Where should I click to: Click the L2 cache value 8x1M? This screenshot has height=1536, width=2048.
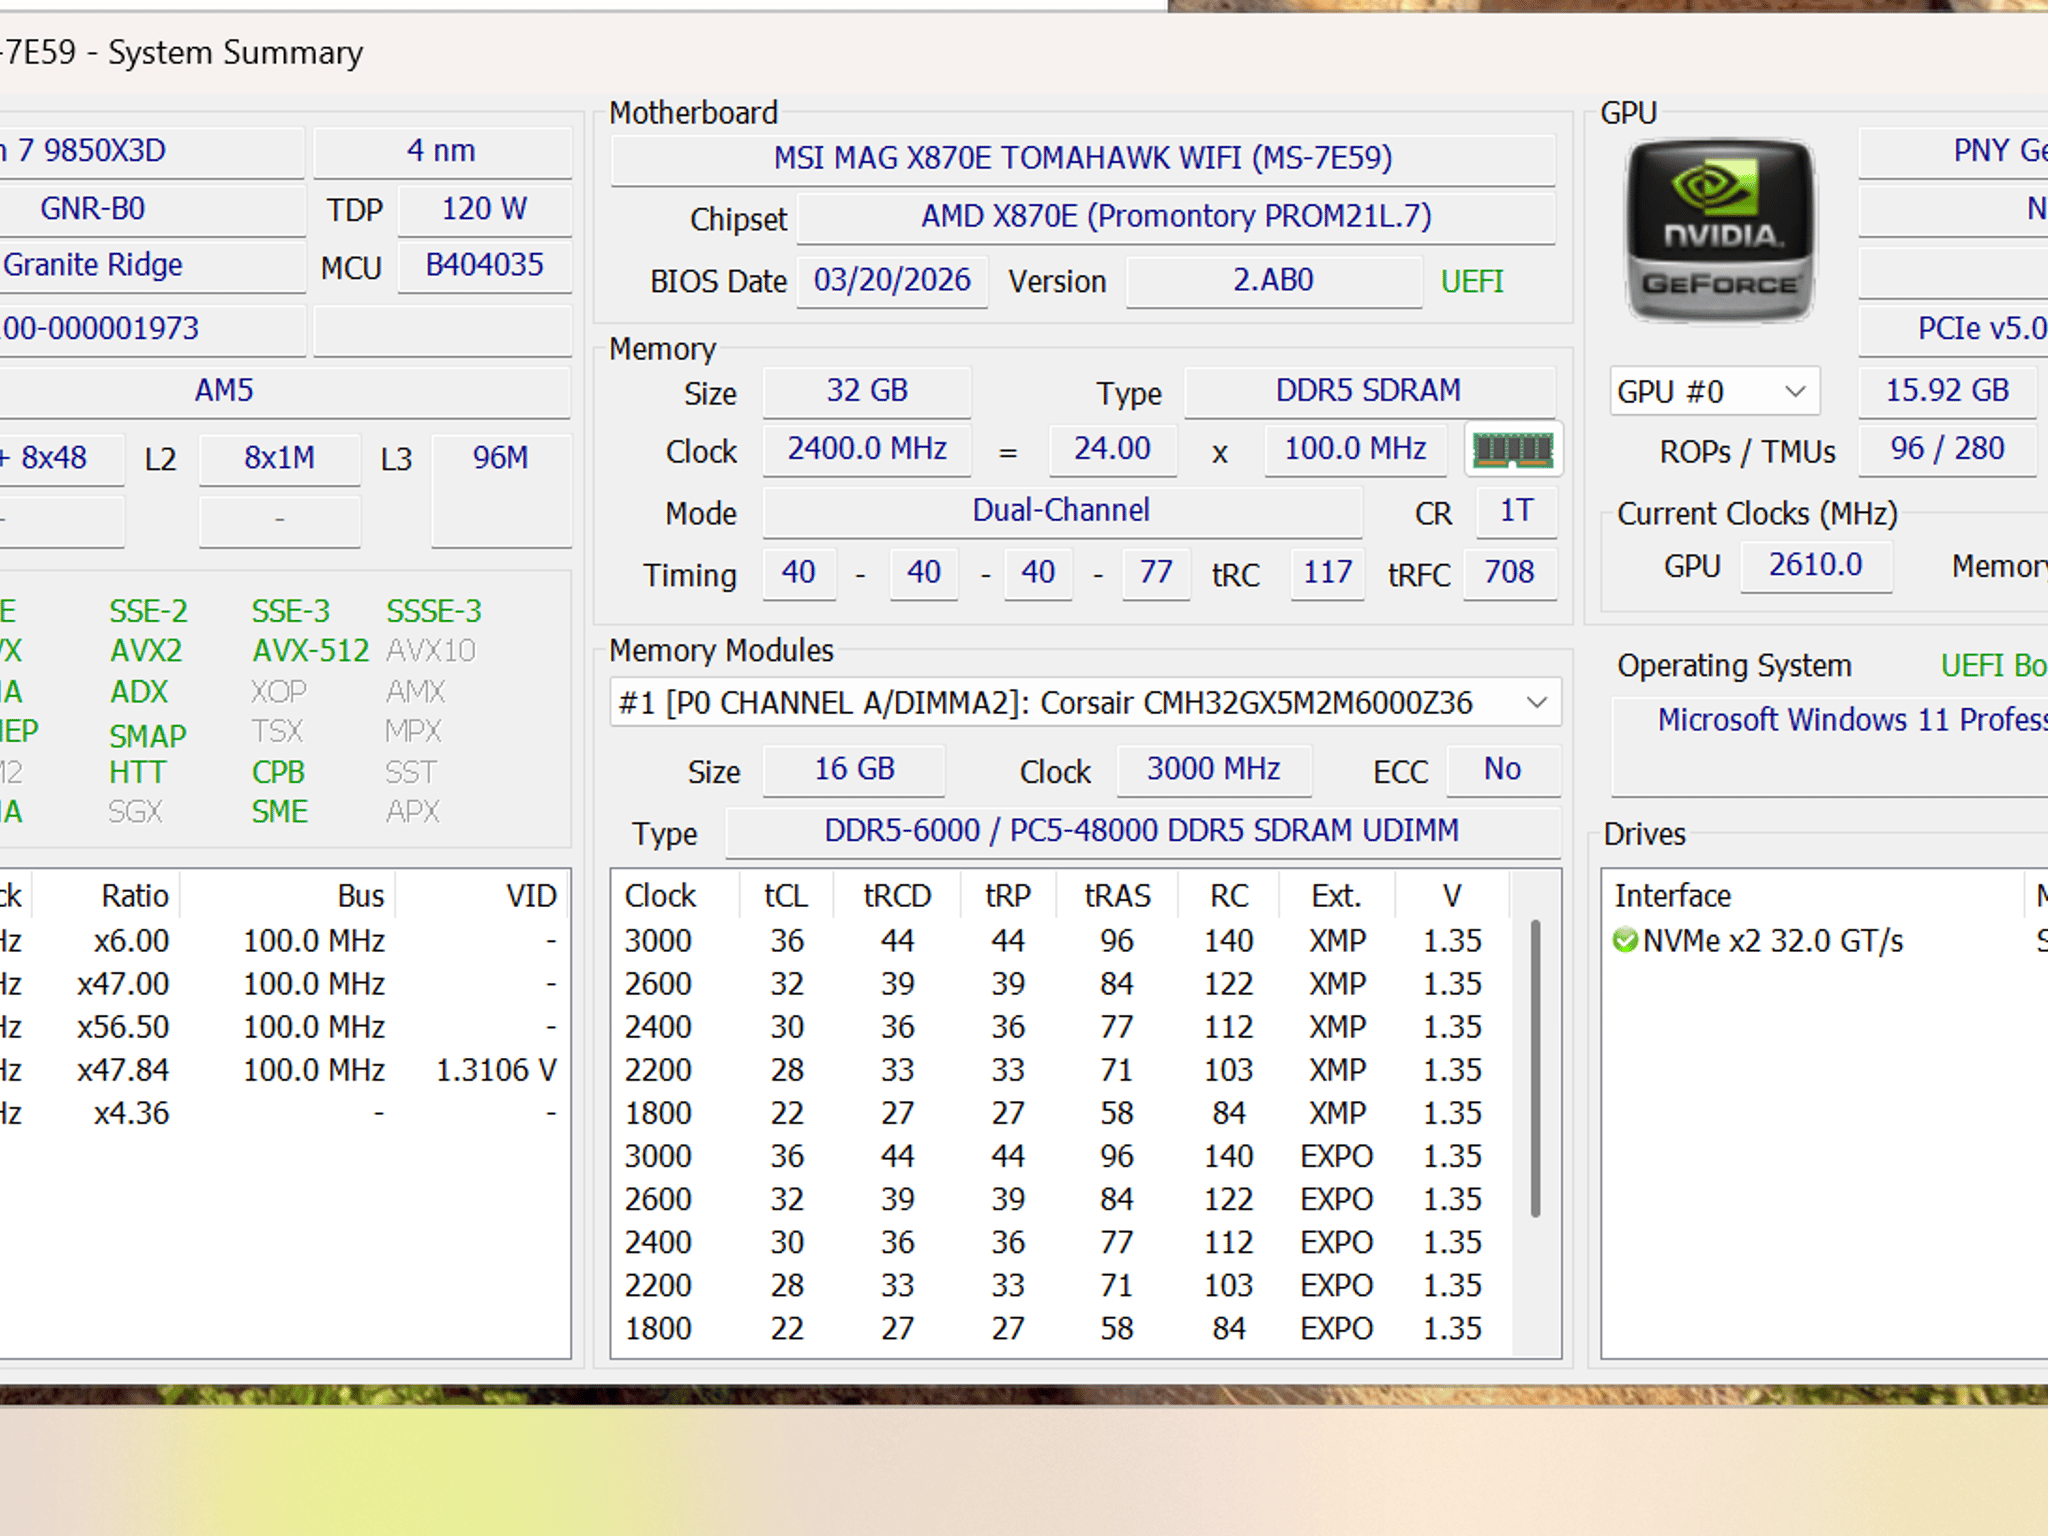point(280,458)
